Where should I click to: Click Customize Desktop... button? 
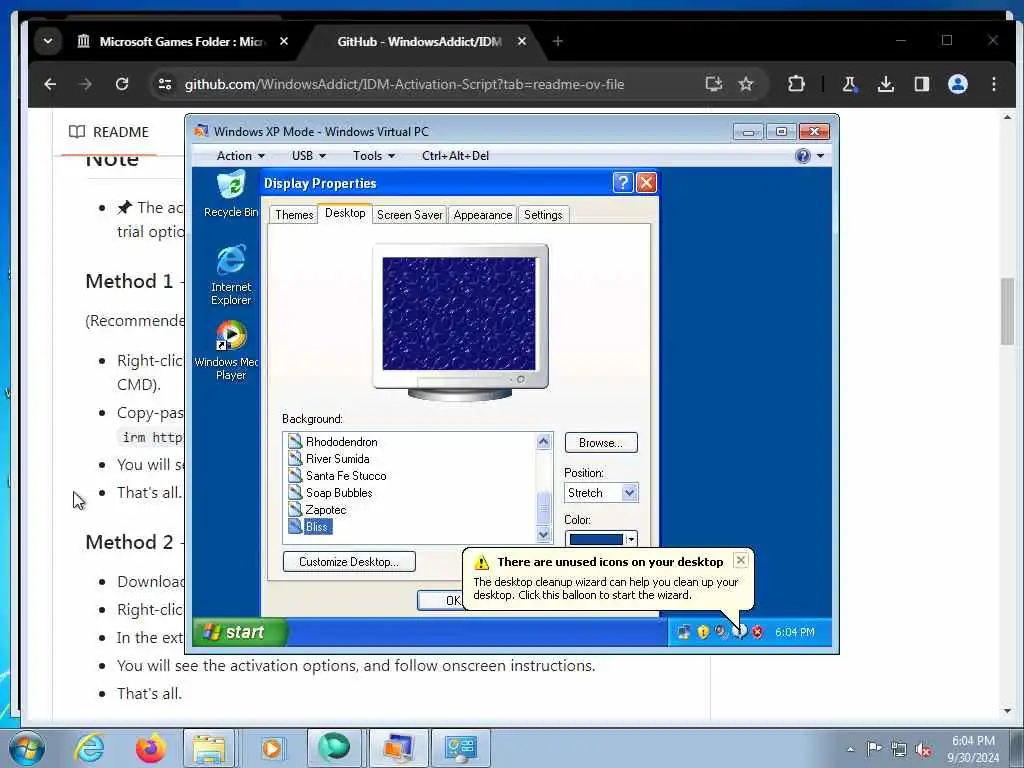pyautogui.click(x=349, y=562)
